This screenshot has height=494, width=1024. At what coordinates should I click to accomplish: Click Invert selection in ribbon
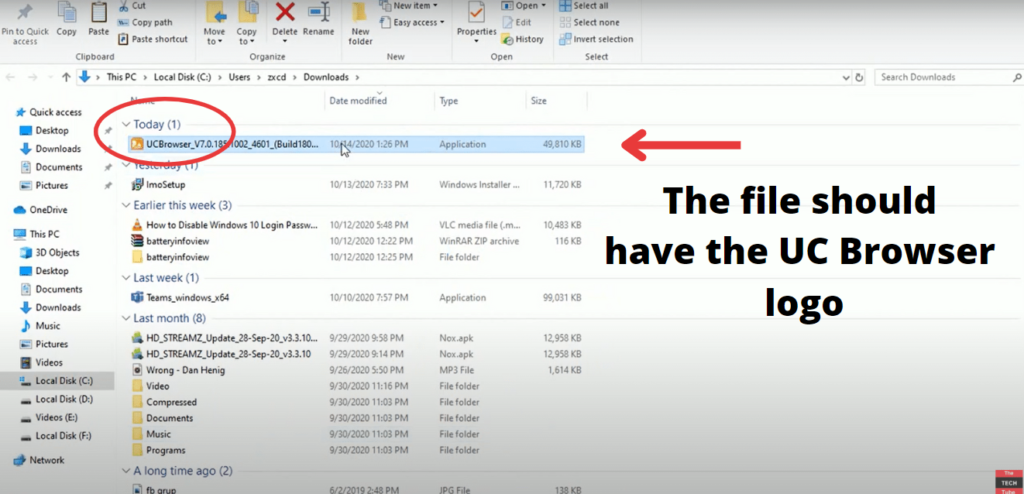tap(596, 39)
